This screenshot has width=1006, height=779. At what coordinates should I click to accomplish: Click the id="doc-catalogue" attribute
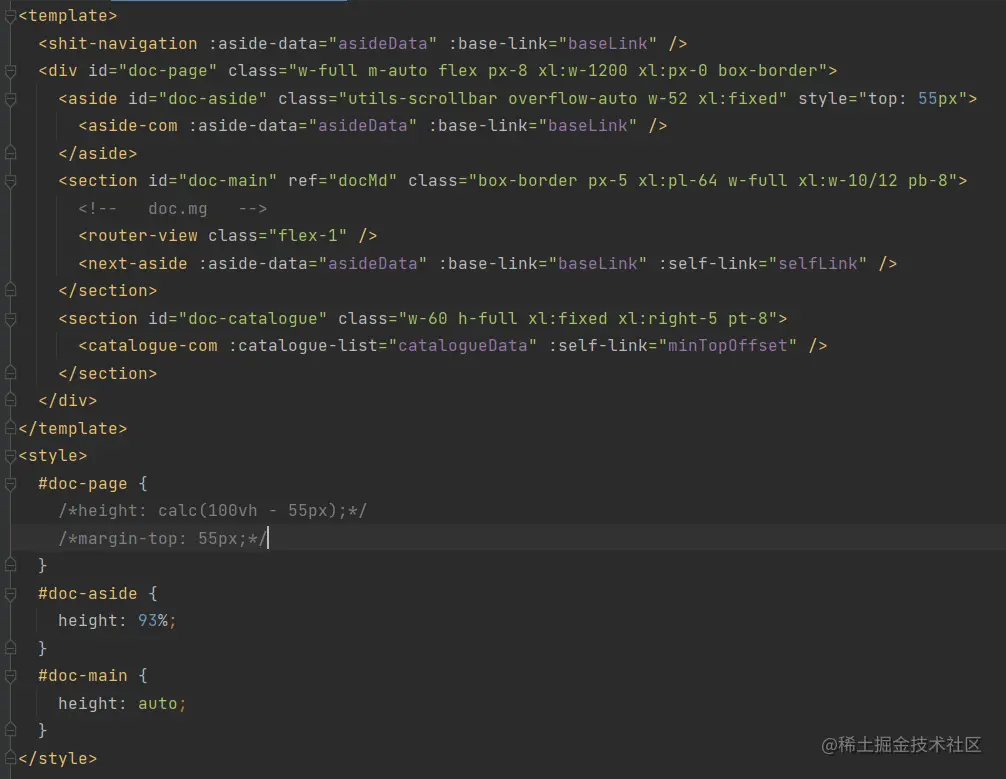click(x=237, y=319)
